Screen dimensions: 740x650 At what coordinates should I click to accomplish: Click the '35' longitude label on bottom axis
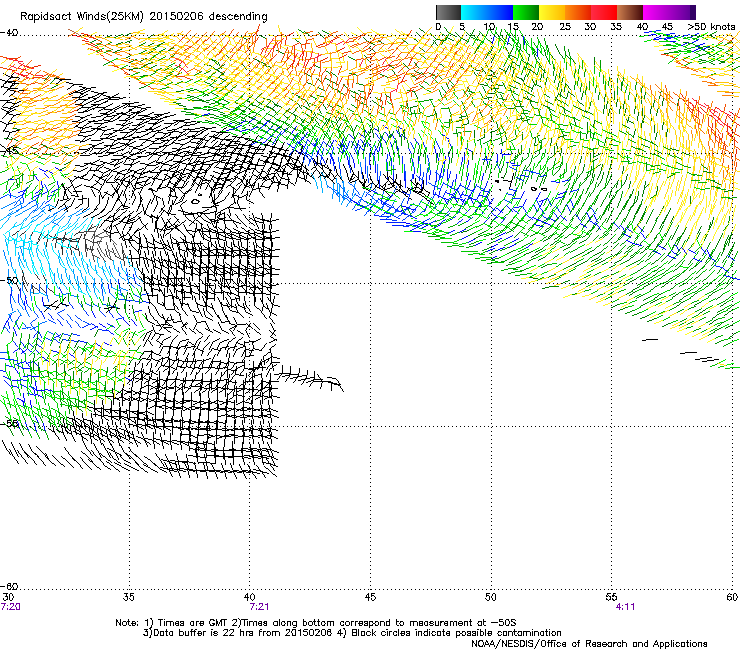(128, 597)
